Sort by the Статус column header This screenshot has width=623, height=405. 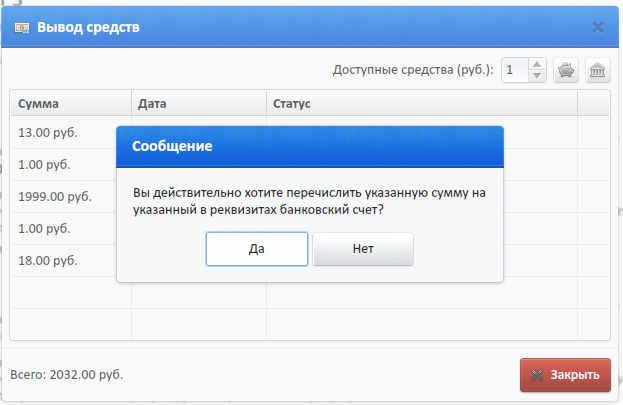tap(422, 104)
